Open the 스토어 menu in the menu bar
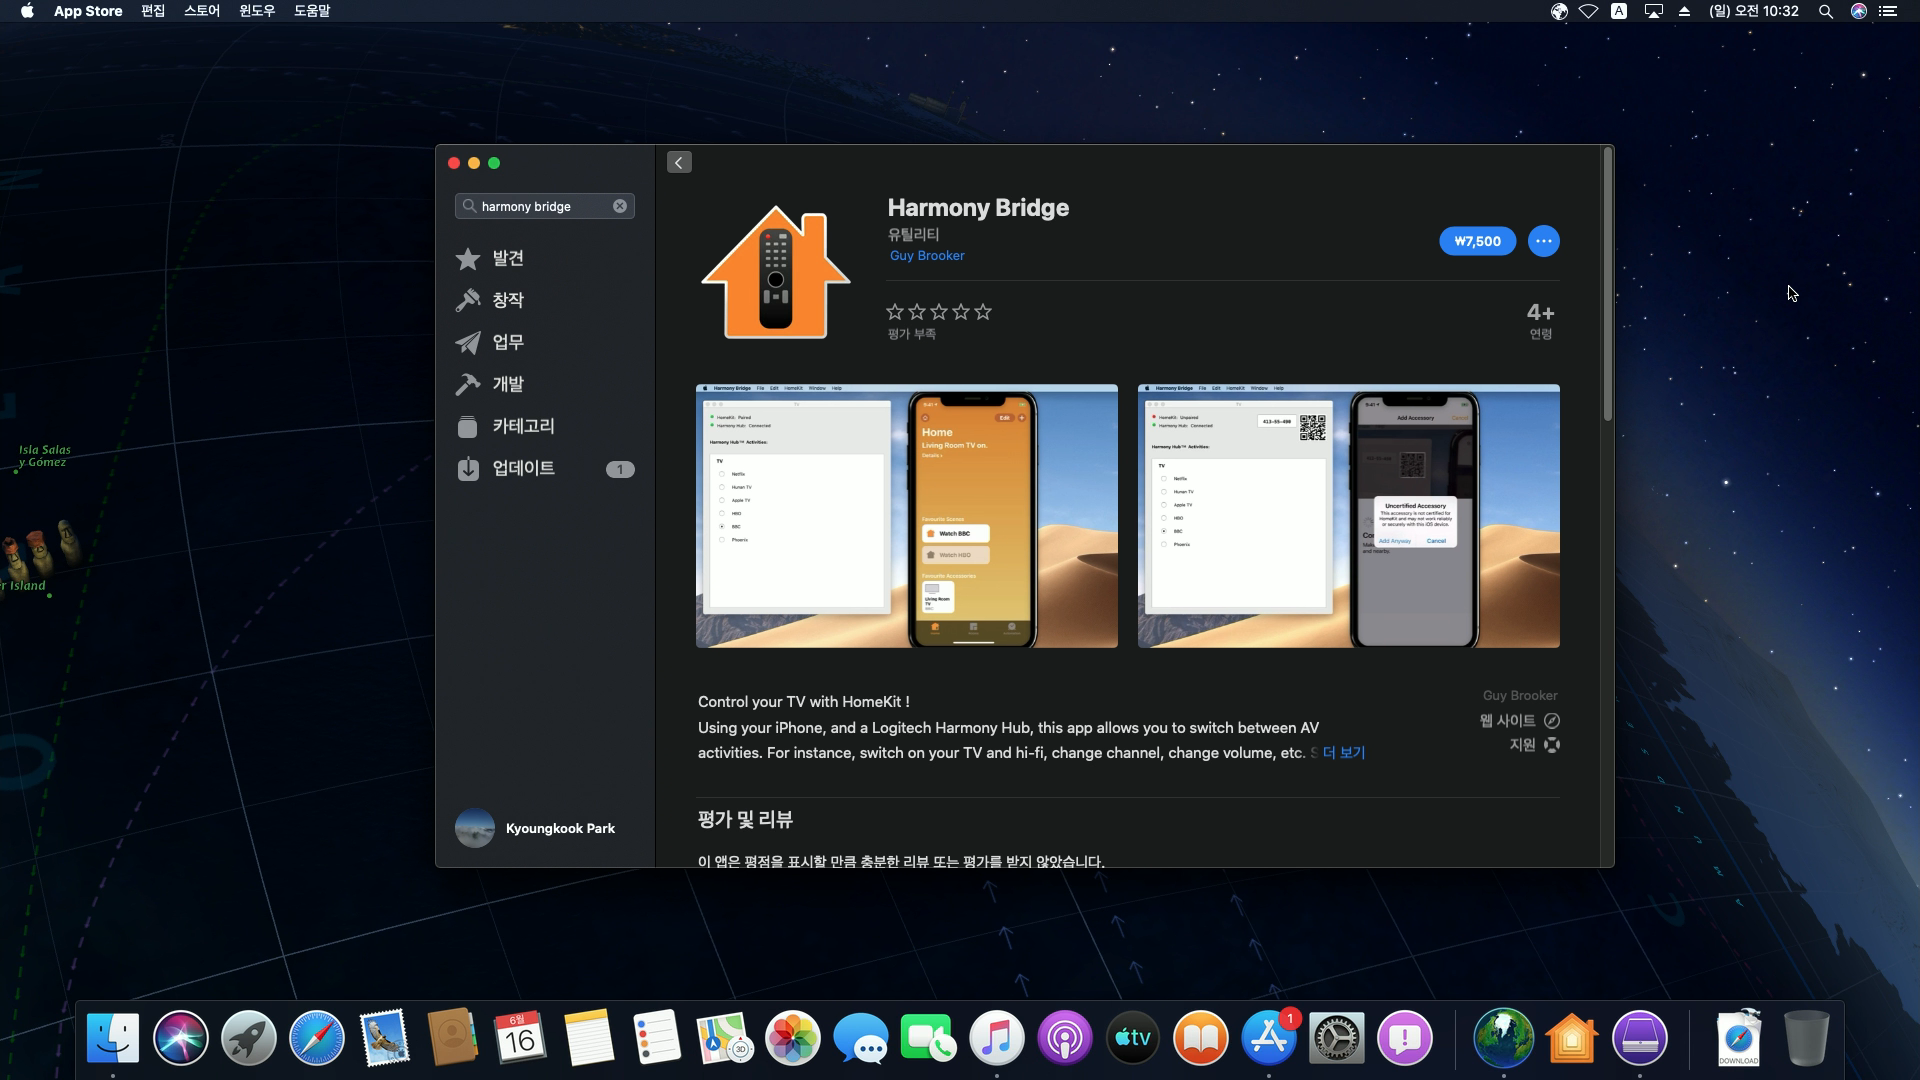This screenshot has width=1920, height=1080. 201,11
